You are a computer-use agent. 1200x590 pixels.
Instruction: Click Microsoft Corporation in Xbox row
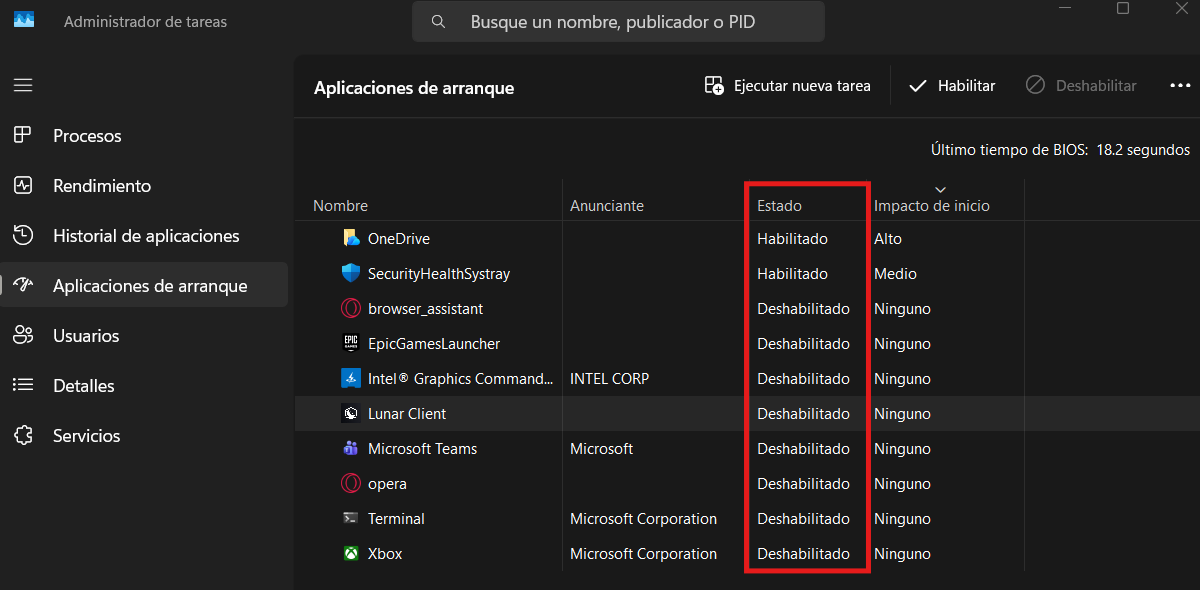point(643,553)
